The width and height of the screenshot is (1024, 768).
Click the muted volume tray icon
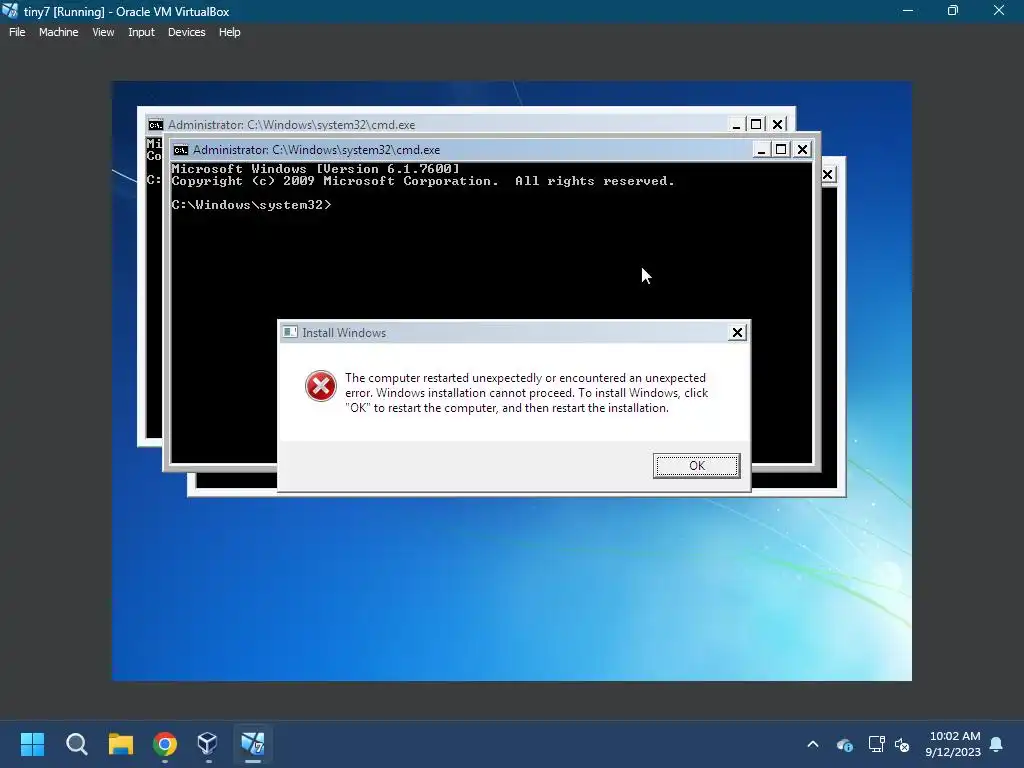[x=903, y=744]
